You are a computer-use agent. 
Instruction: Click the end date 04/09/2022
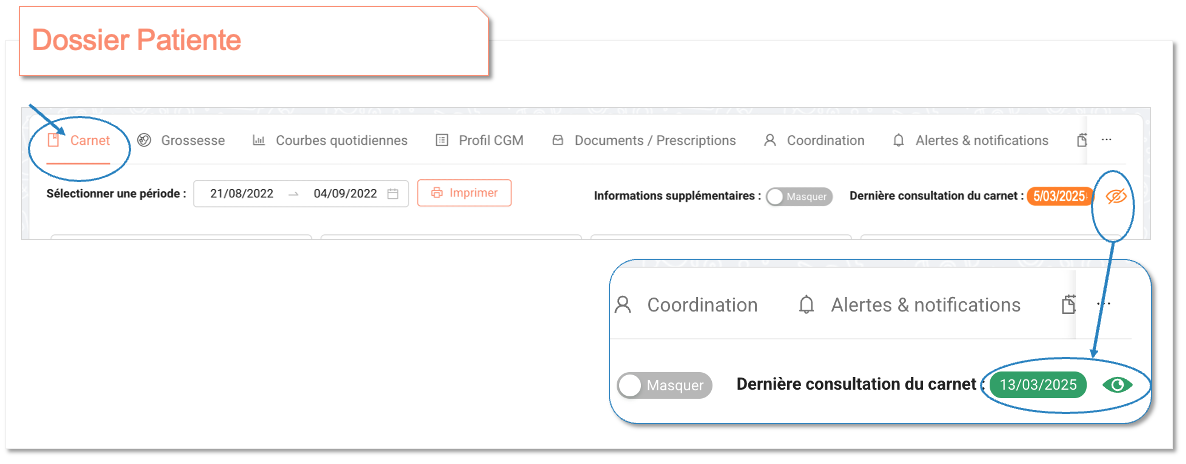point(345,193)
